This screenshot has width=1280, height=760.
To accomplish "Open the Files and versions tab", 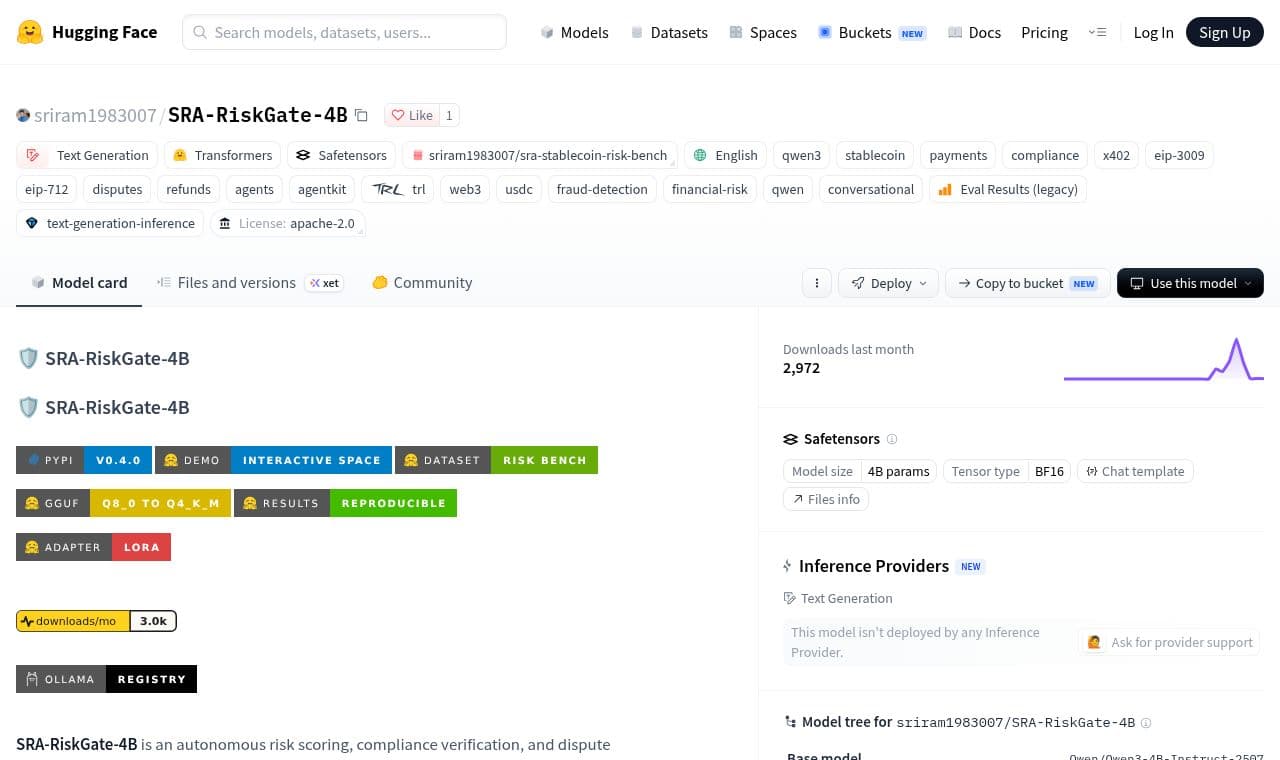I will (x=248, y=283).
